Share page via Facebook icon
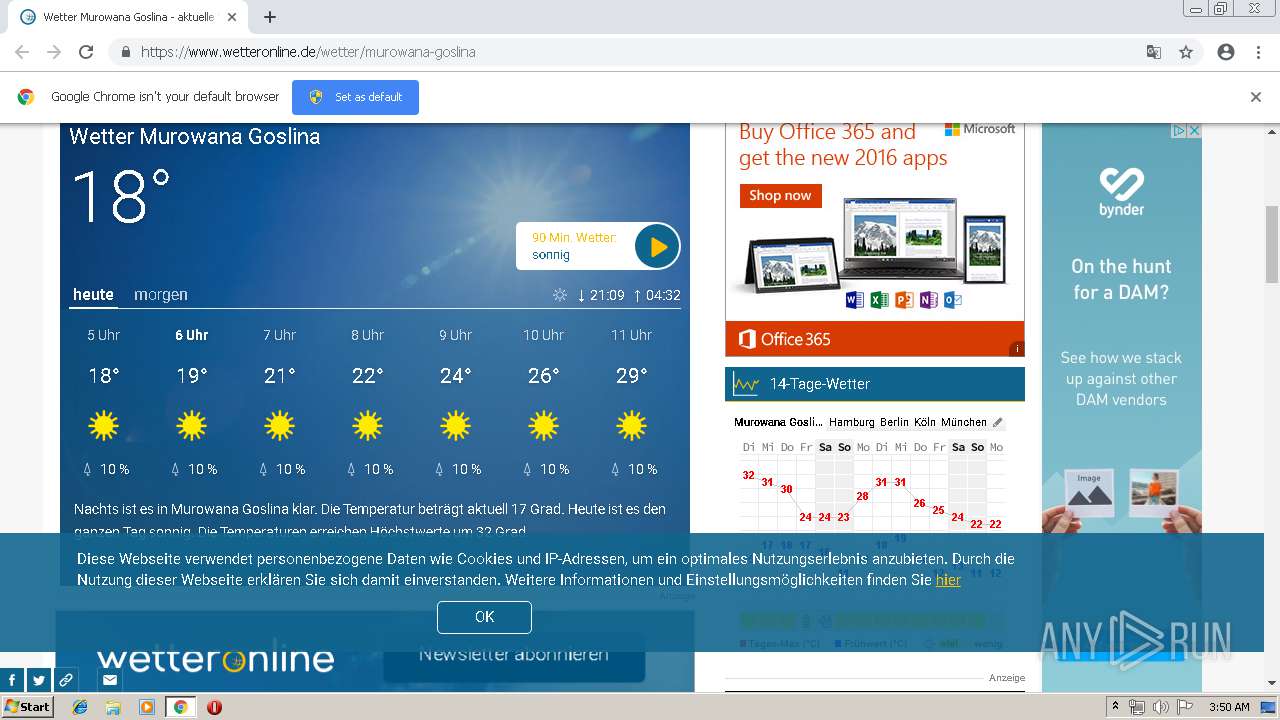Viewport: 1280px width, 720px height. coord(12,680)
